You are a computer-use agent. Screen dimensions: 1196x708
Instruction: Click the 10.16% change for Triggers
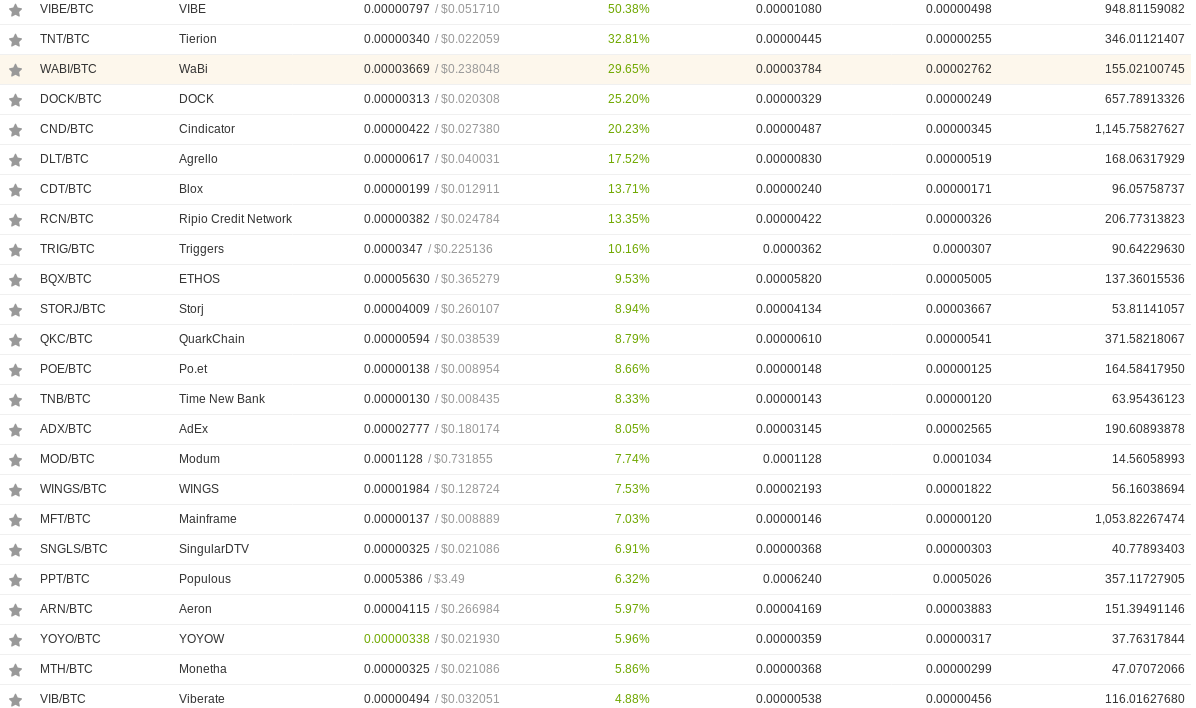pos(629,249)
